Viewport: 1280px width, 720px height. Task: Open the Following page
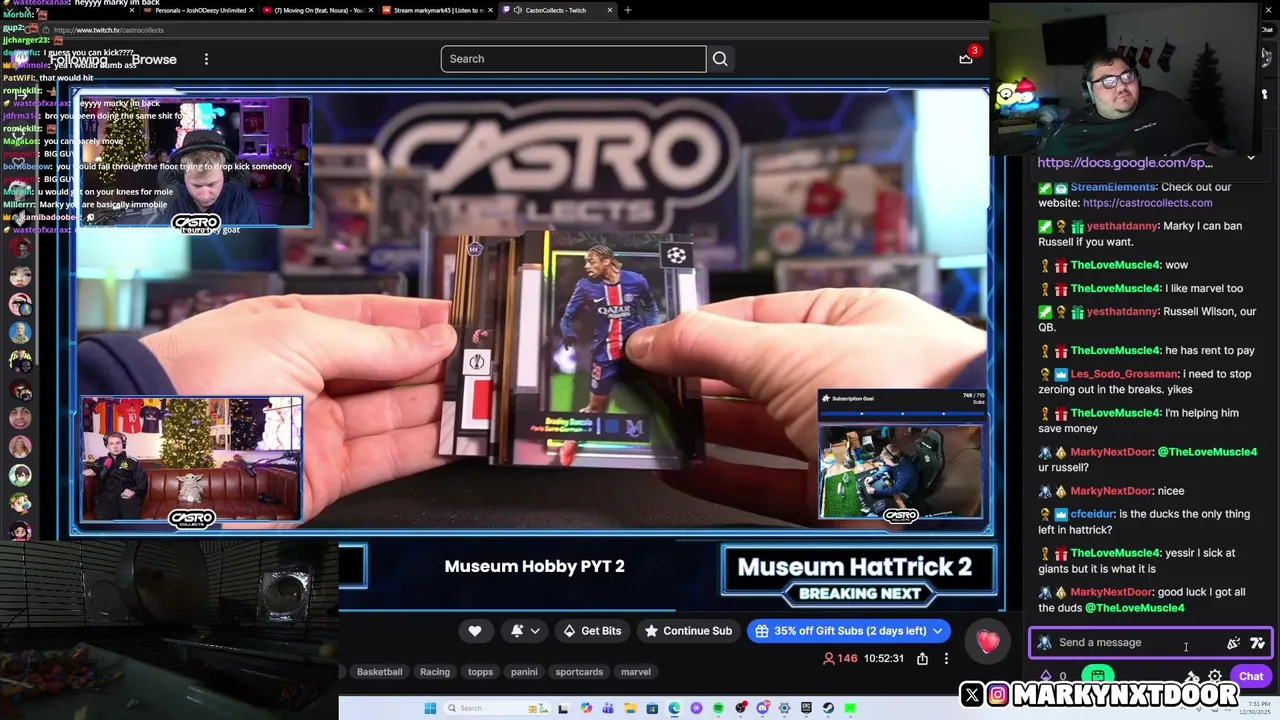(78, 59)
